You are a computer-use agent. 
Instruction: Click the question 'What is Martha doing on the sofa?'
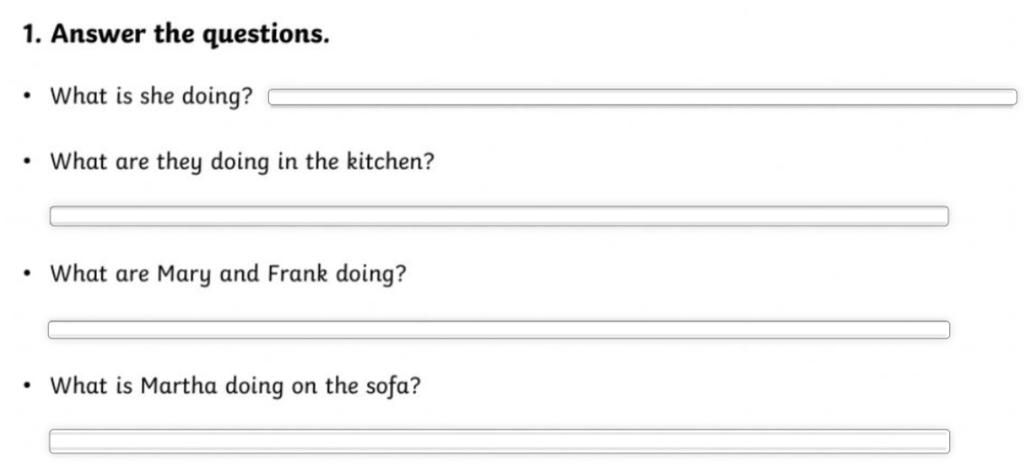tap(236, 386)
